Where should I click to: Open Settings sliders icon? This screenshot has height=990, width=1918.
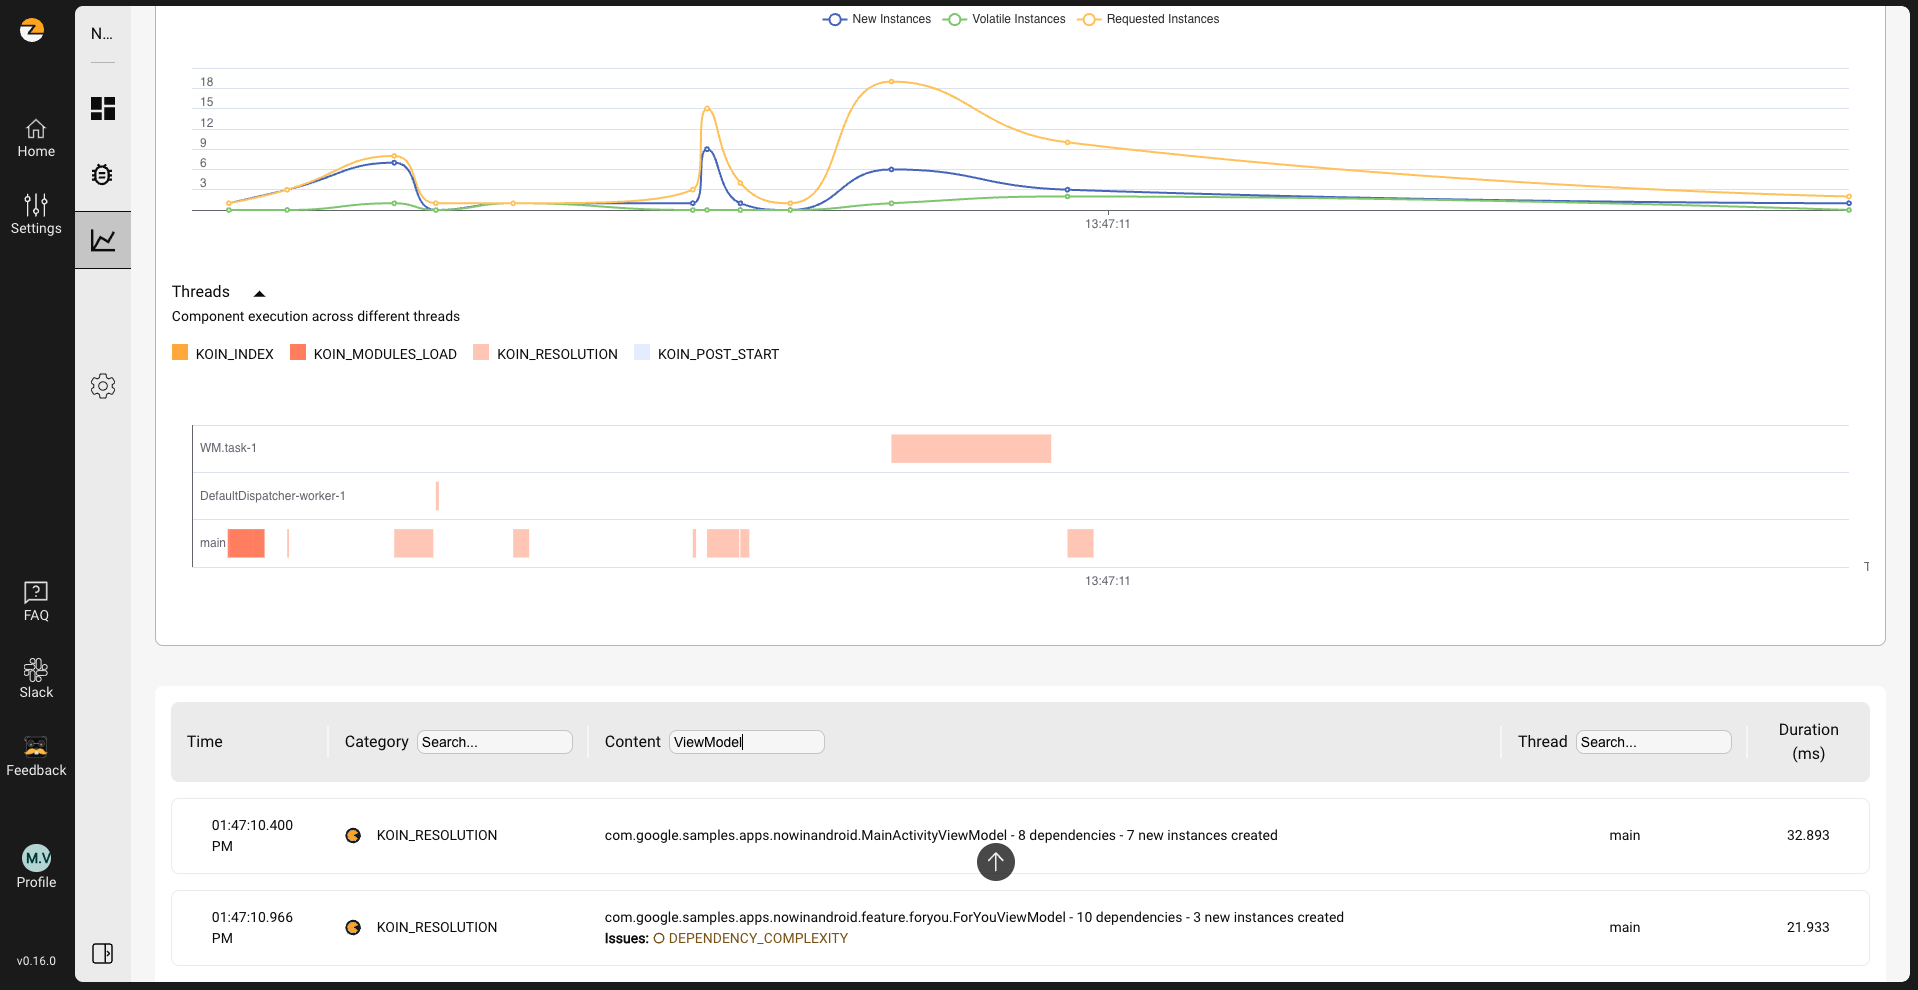point(36,214)
